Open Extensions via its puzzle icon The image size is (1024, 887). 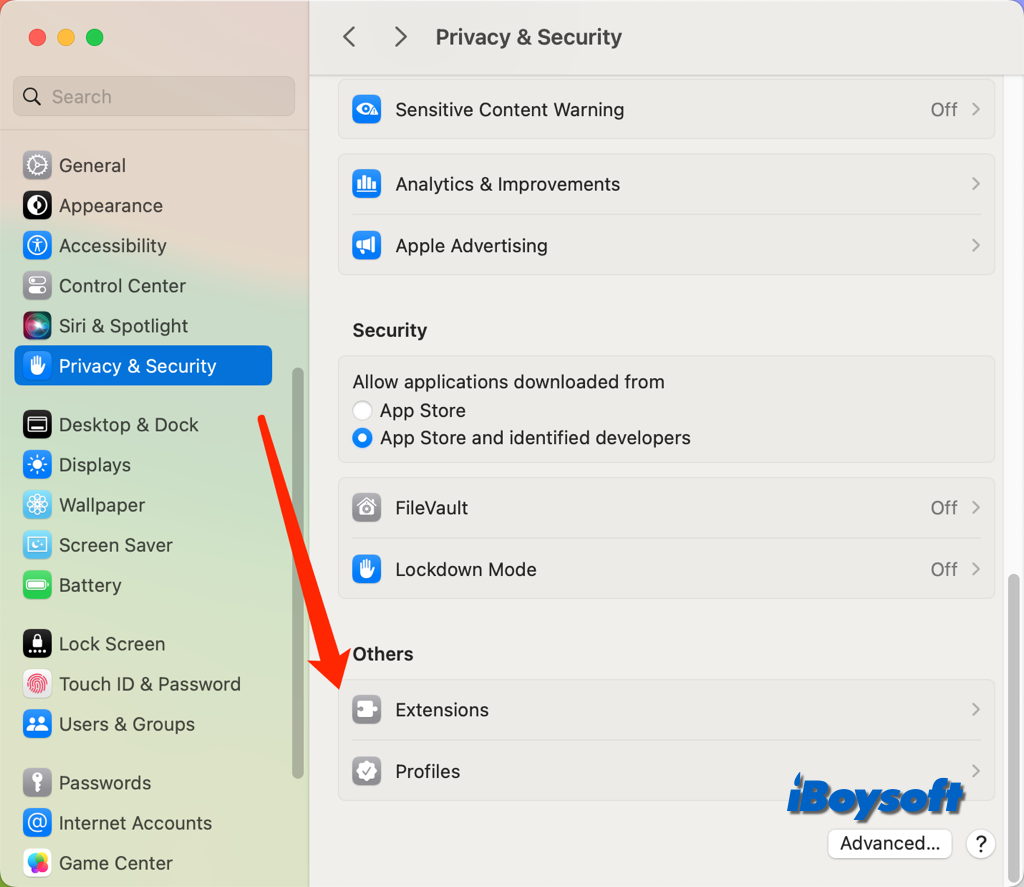coord(367,709)
